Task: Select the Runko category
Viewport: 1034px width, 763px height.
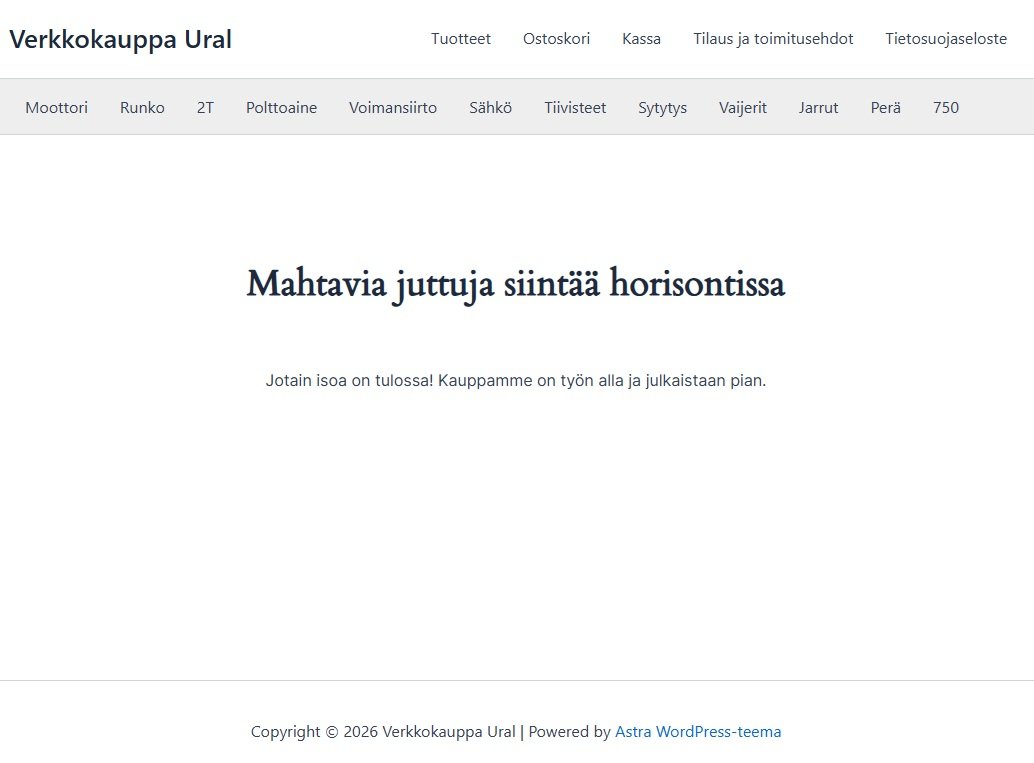Action: point(142,107)
